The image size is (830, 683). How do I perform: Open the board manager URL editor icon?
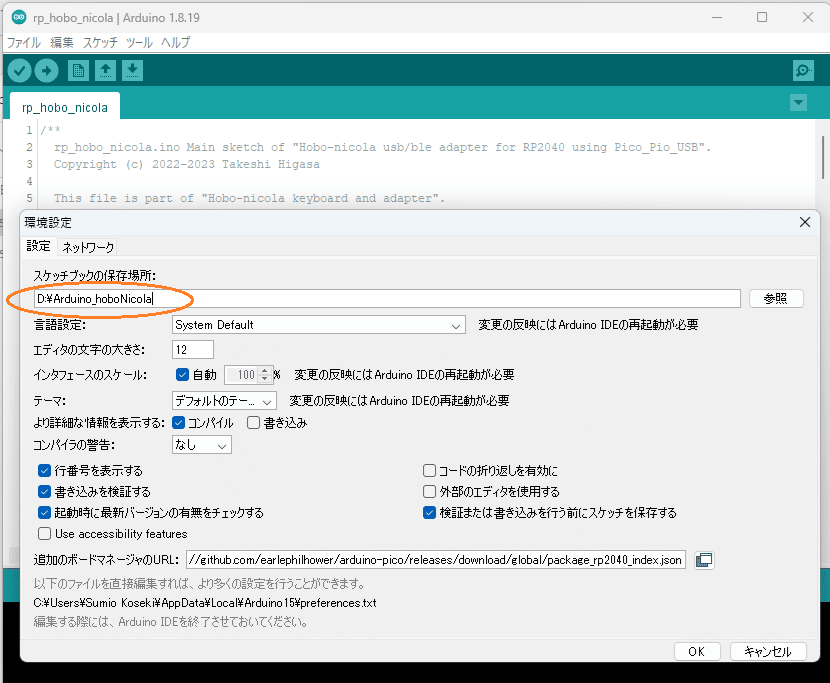click(x=704, y=560)
